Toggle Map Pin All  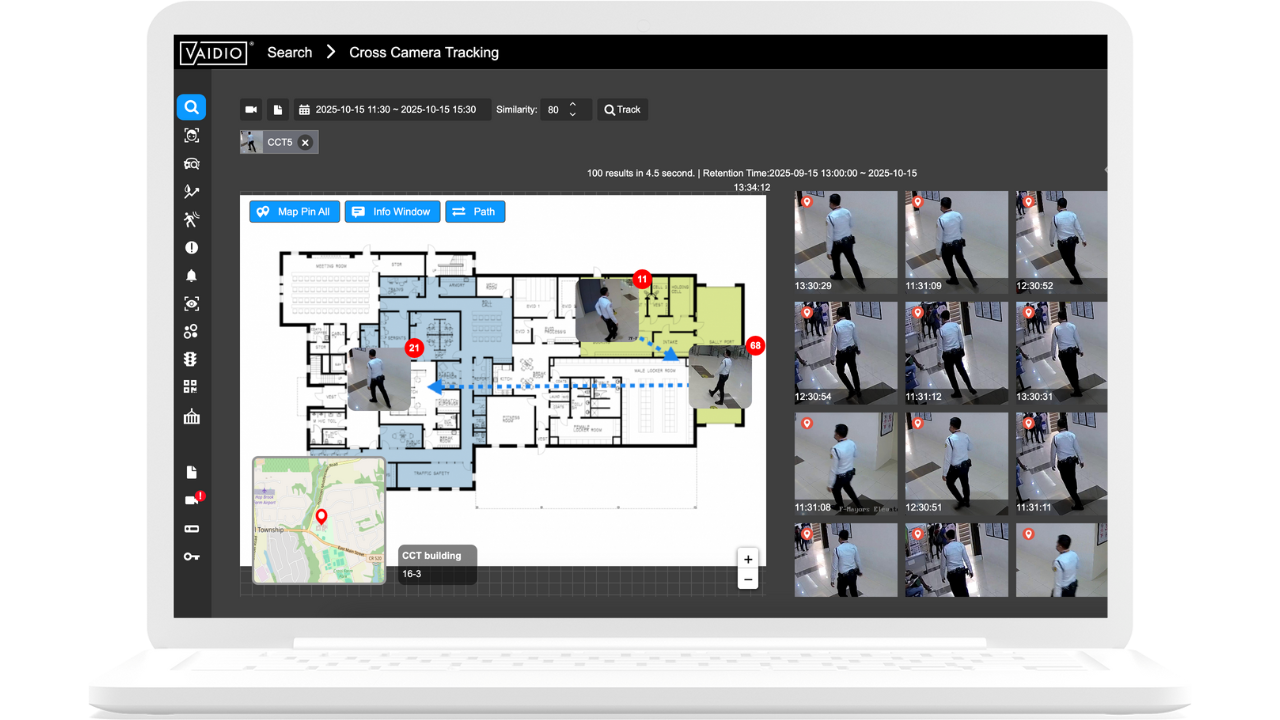tap(294, 212)
